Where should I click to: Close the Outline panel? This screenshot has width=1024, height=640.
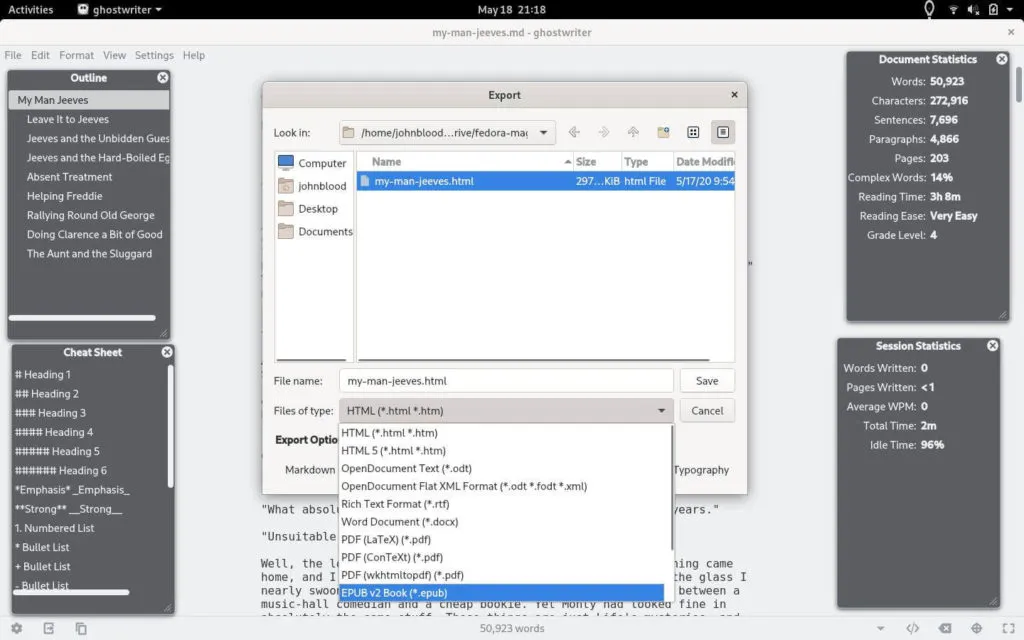click(x=163, y=78)
